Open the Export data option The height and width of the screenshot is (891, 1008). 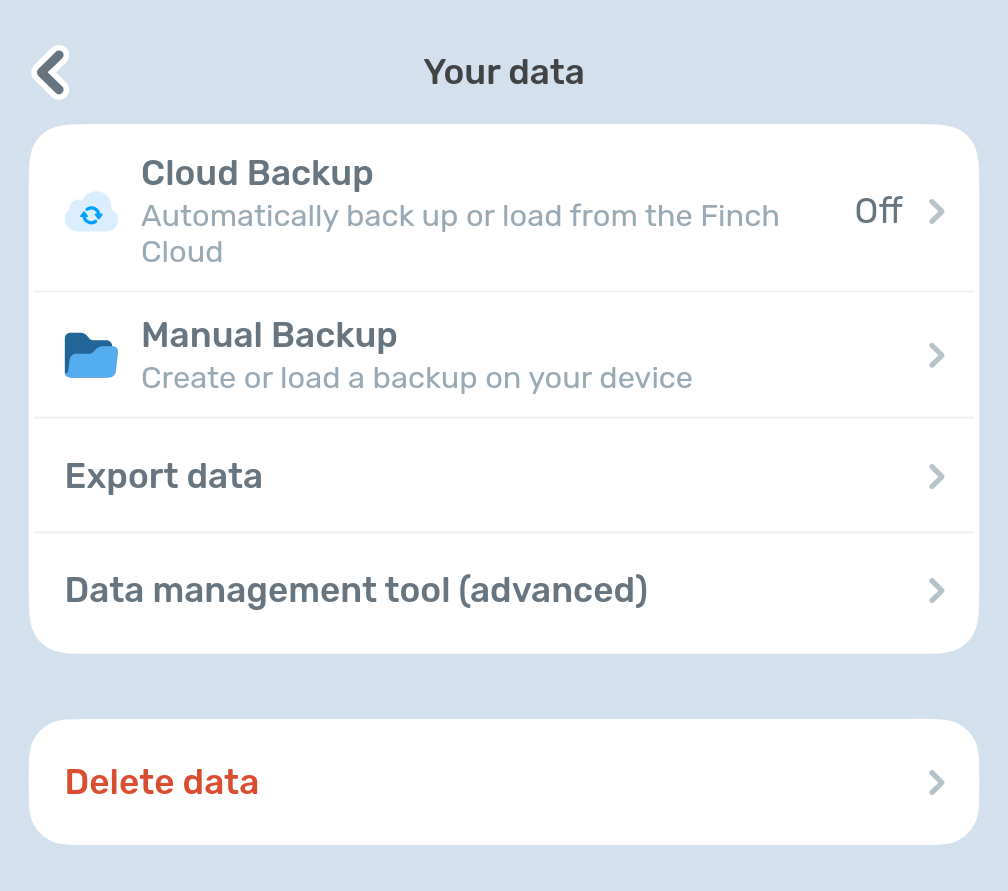tap(164, 476)
